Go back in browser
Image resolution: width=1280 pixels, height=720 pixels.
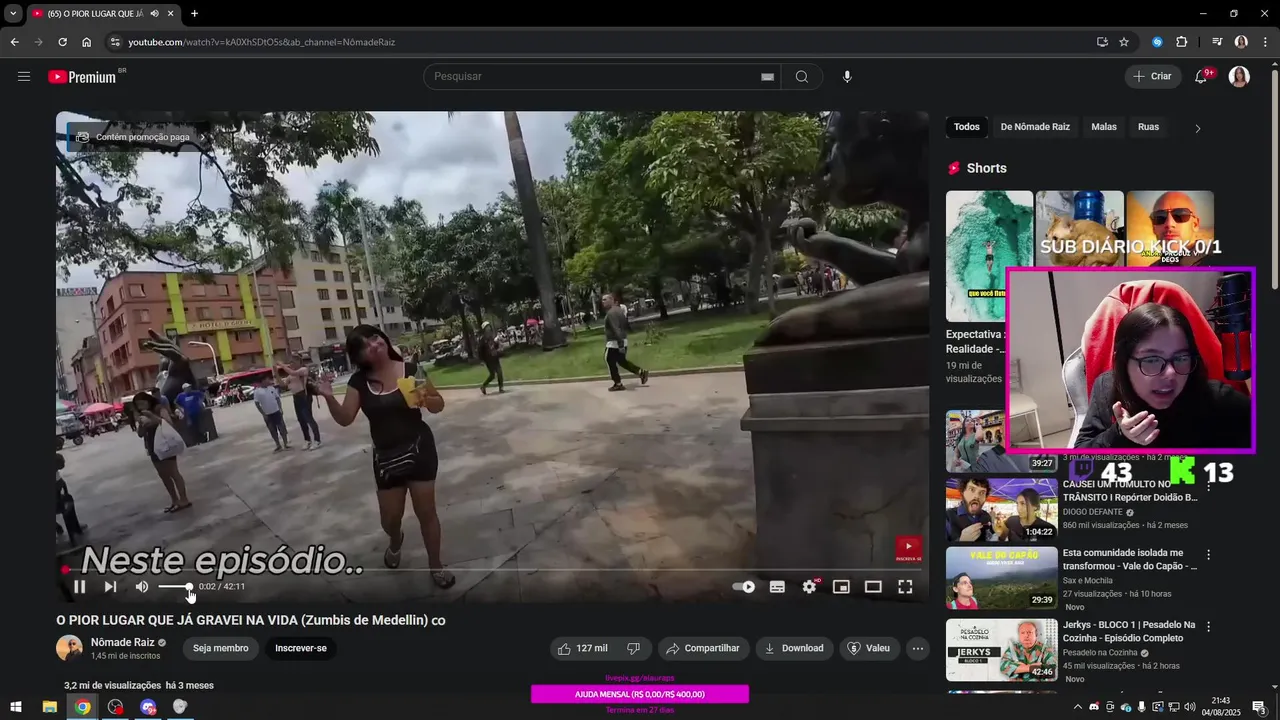click(x=14, y=42)
